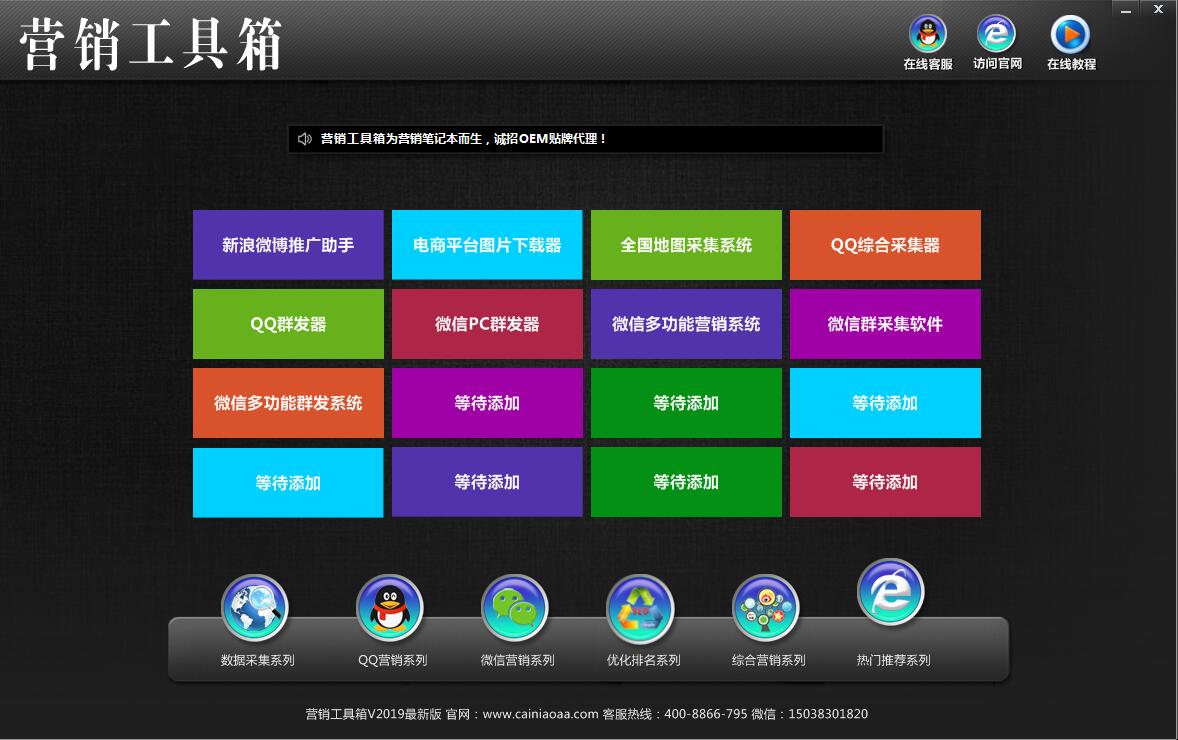Image resolution: width=1178 pixels, height=740 pixels.
Task: Select the 热门推荐系列 IE icon
Action: tap(891, 592)
